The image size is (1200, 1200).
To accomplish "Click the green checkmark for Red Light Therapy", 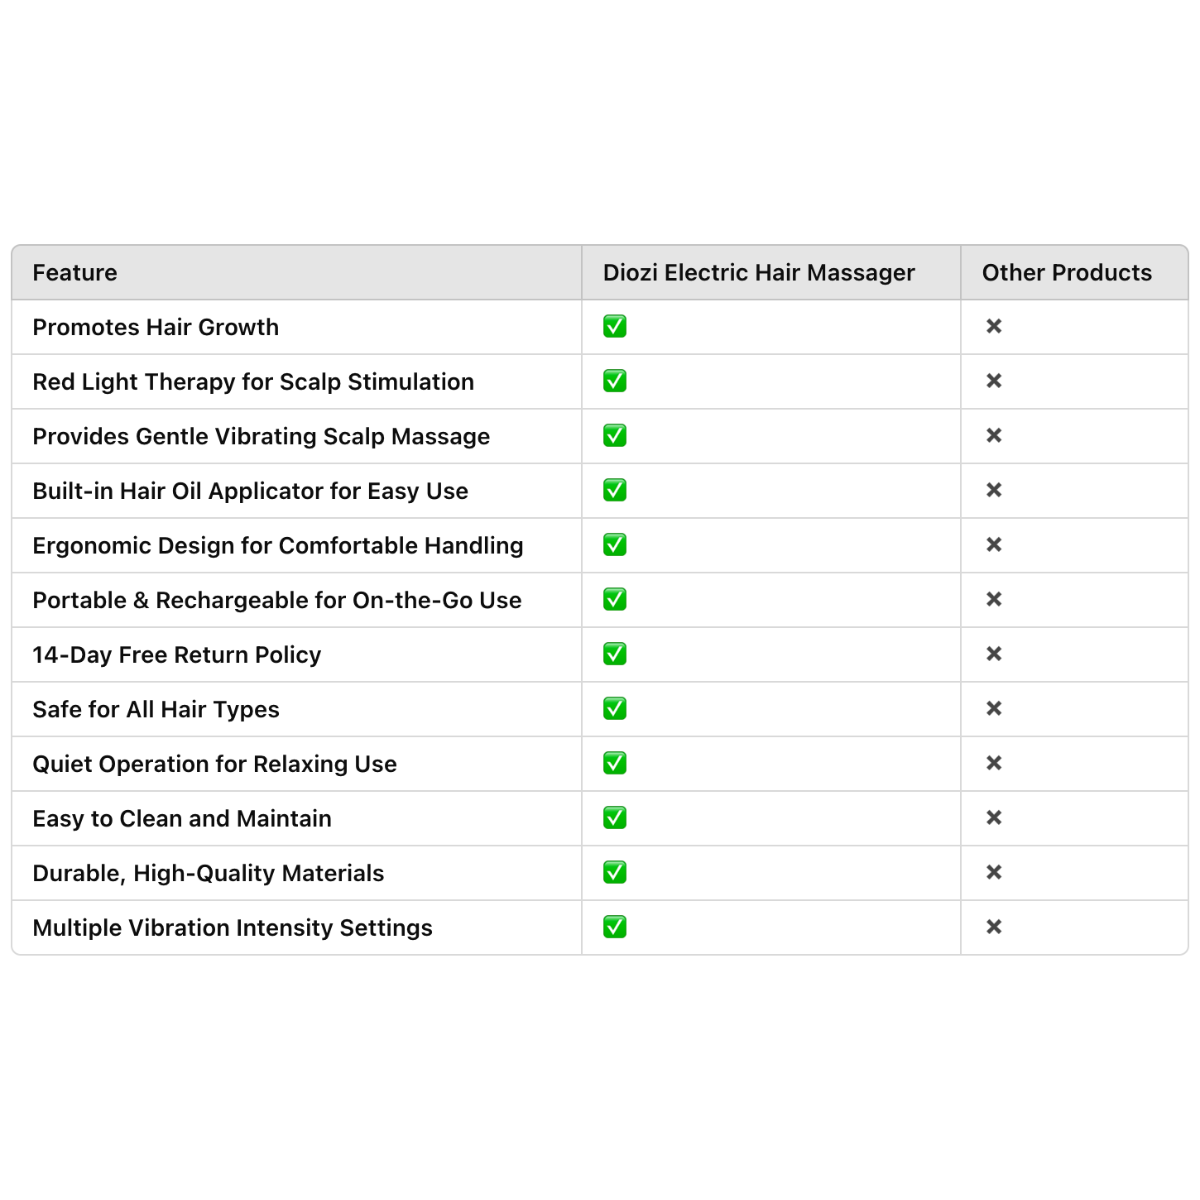I will [x=615, y=381].
